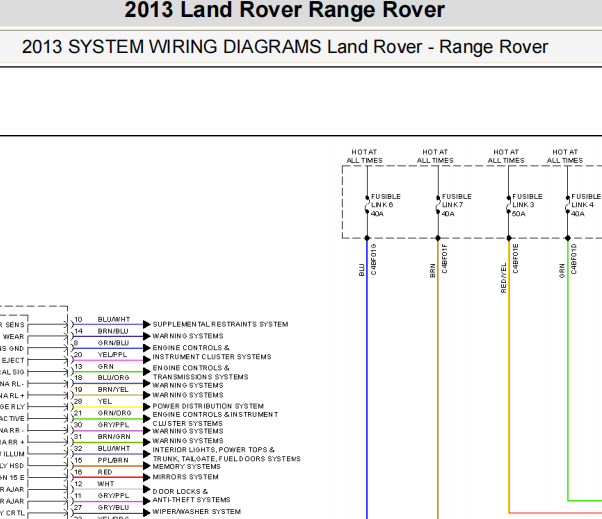Click pin 31 'BRN/GRN' wire label
Viewport: 602px width, 519px height.
click(x=114, y=437)
